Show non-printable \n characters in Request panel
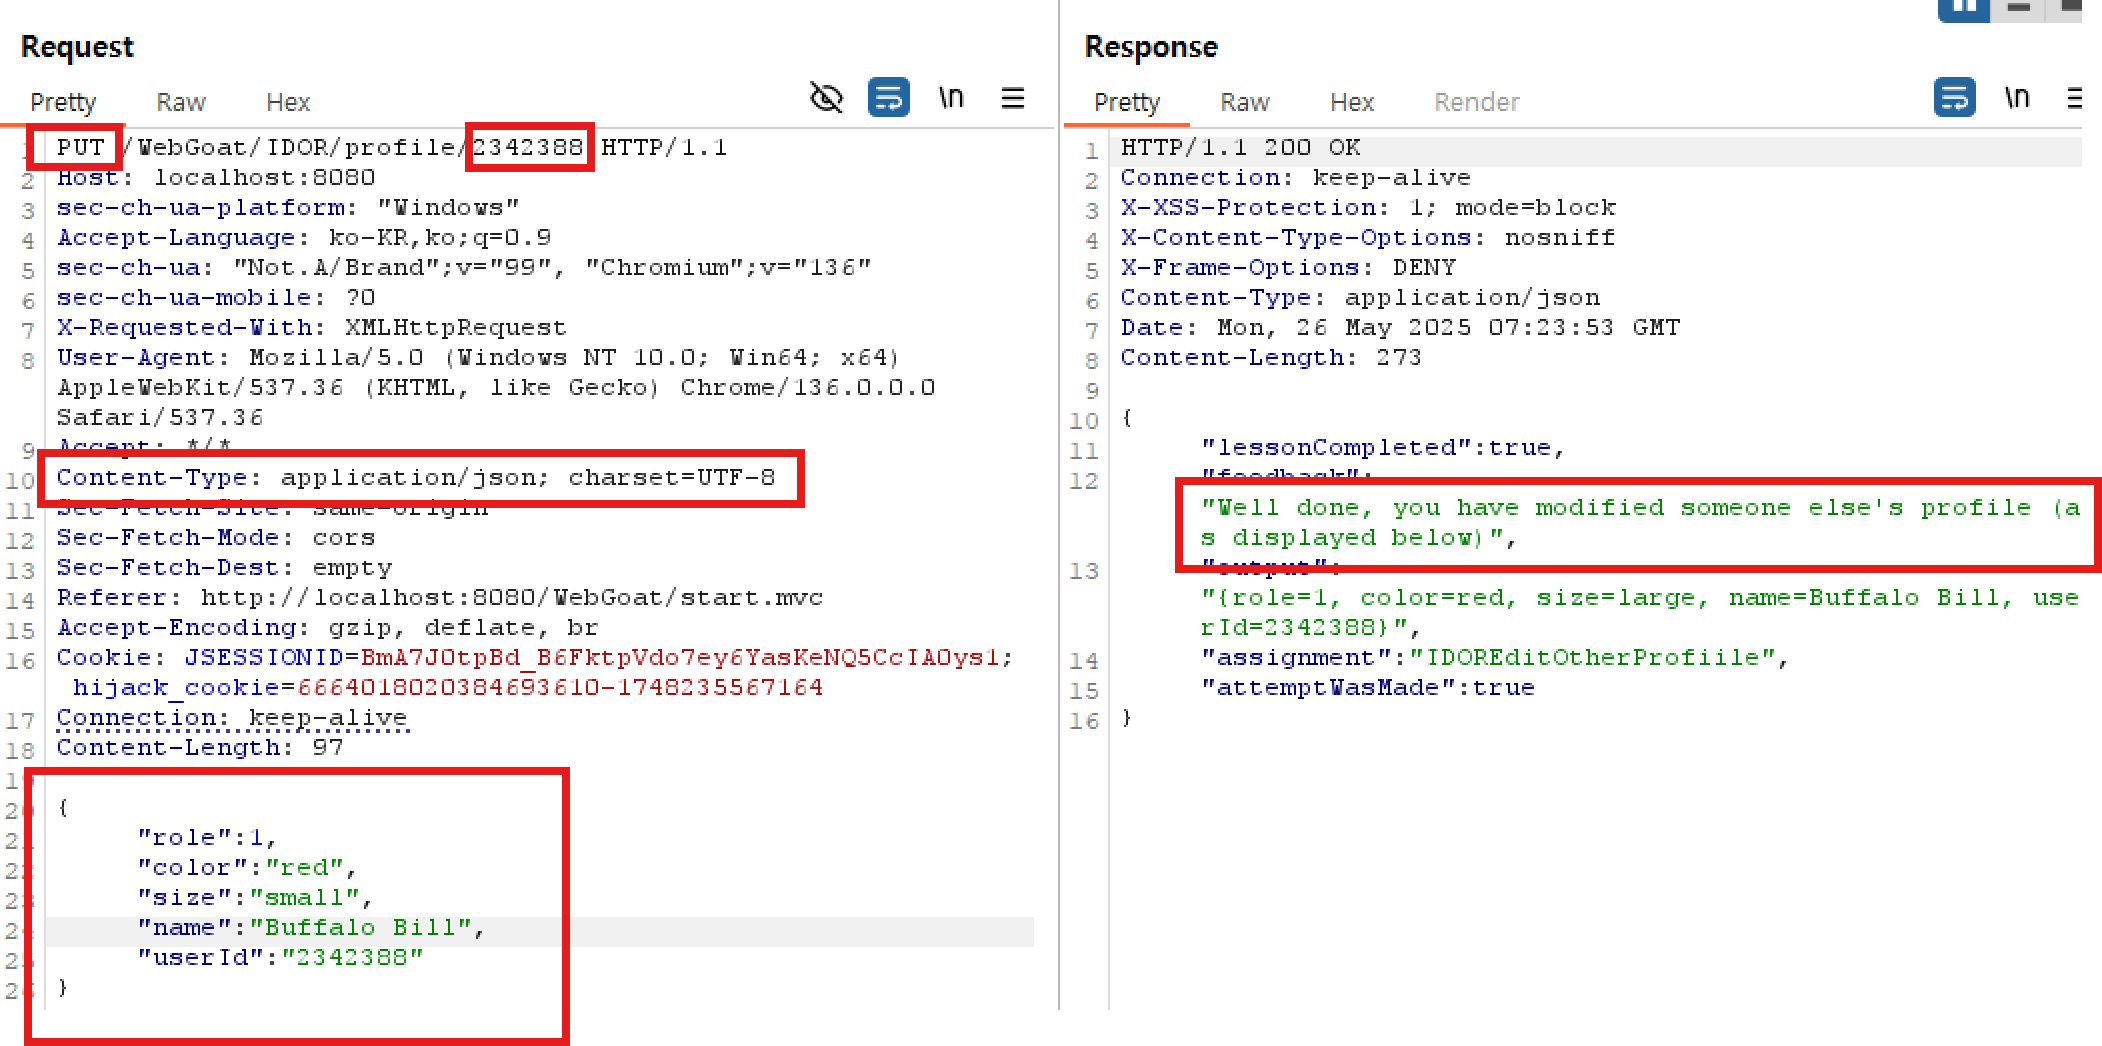2102x1046 pixels. [x=951, y=98]
